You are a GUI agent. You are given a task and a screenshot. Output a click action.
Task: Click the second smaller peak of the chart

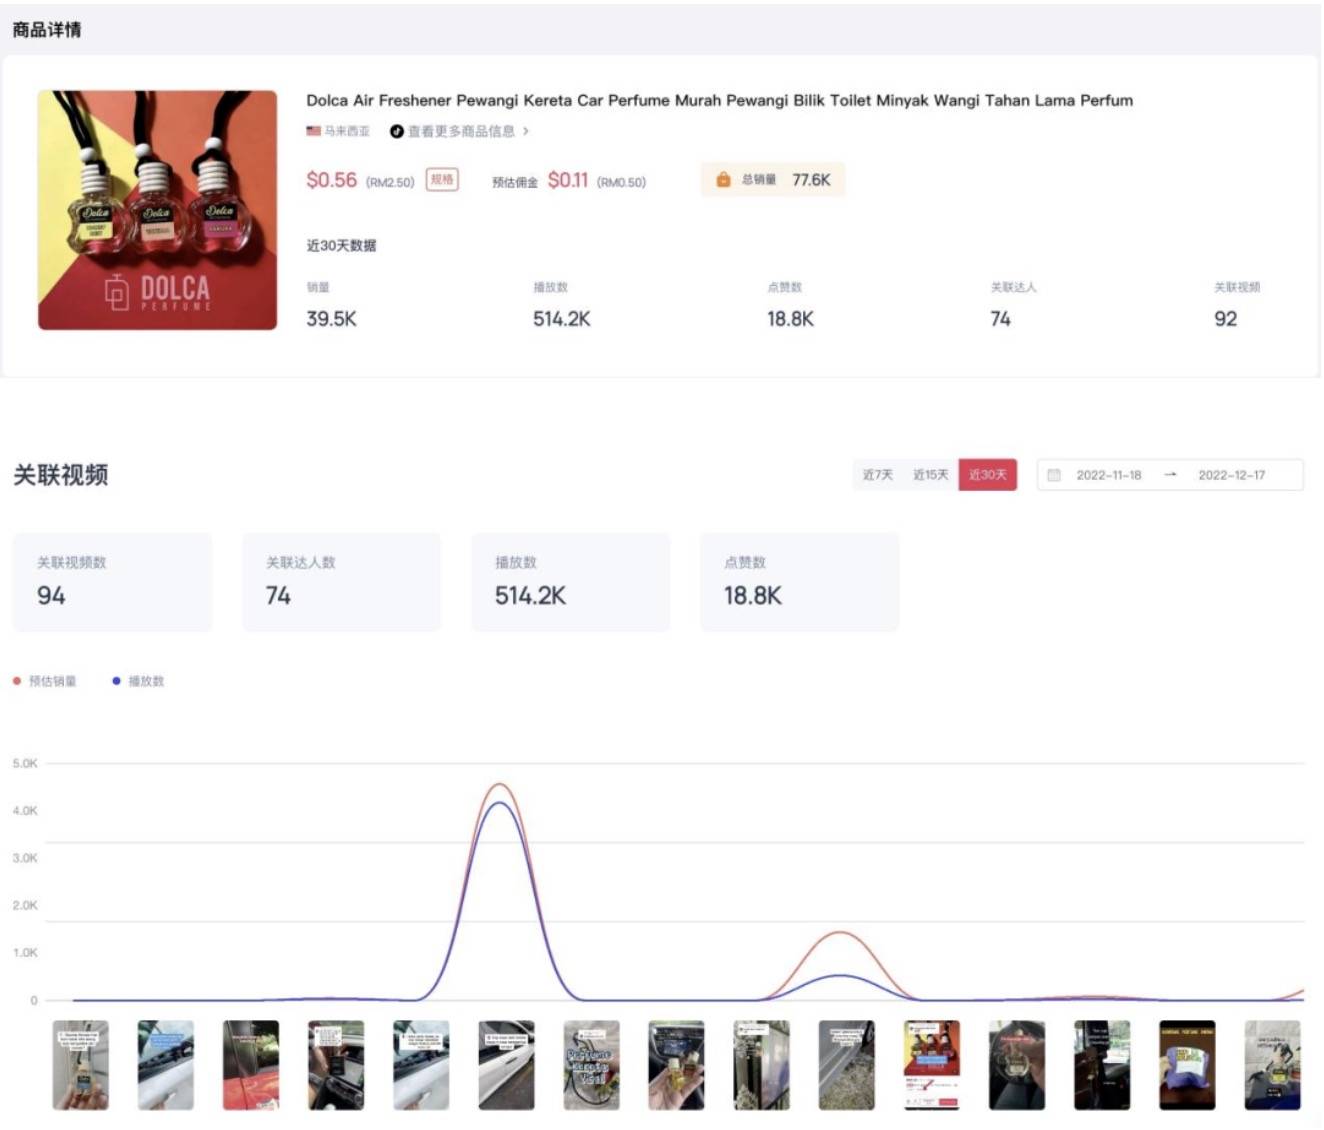point(840,934)
